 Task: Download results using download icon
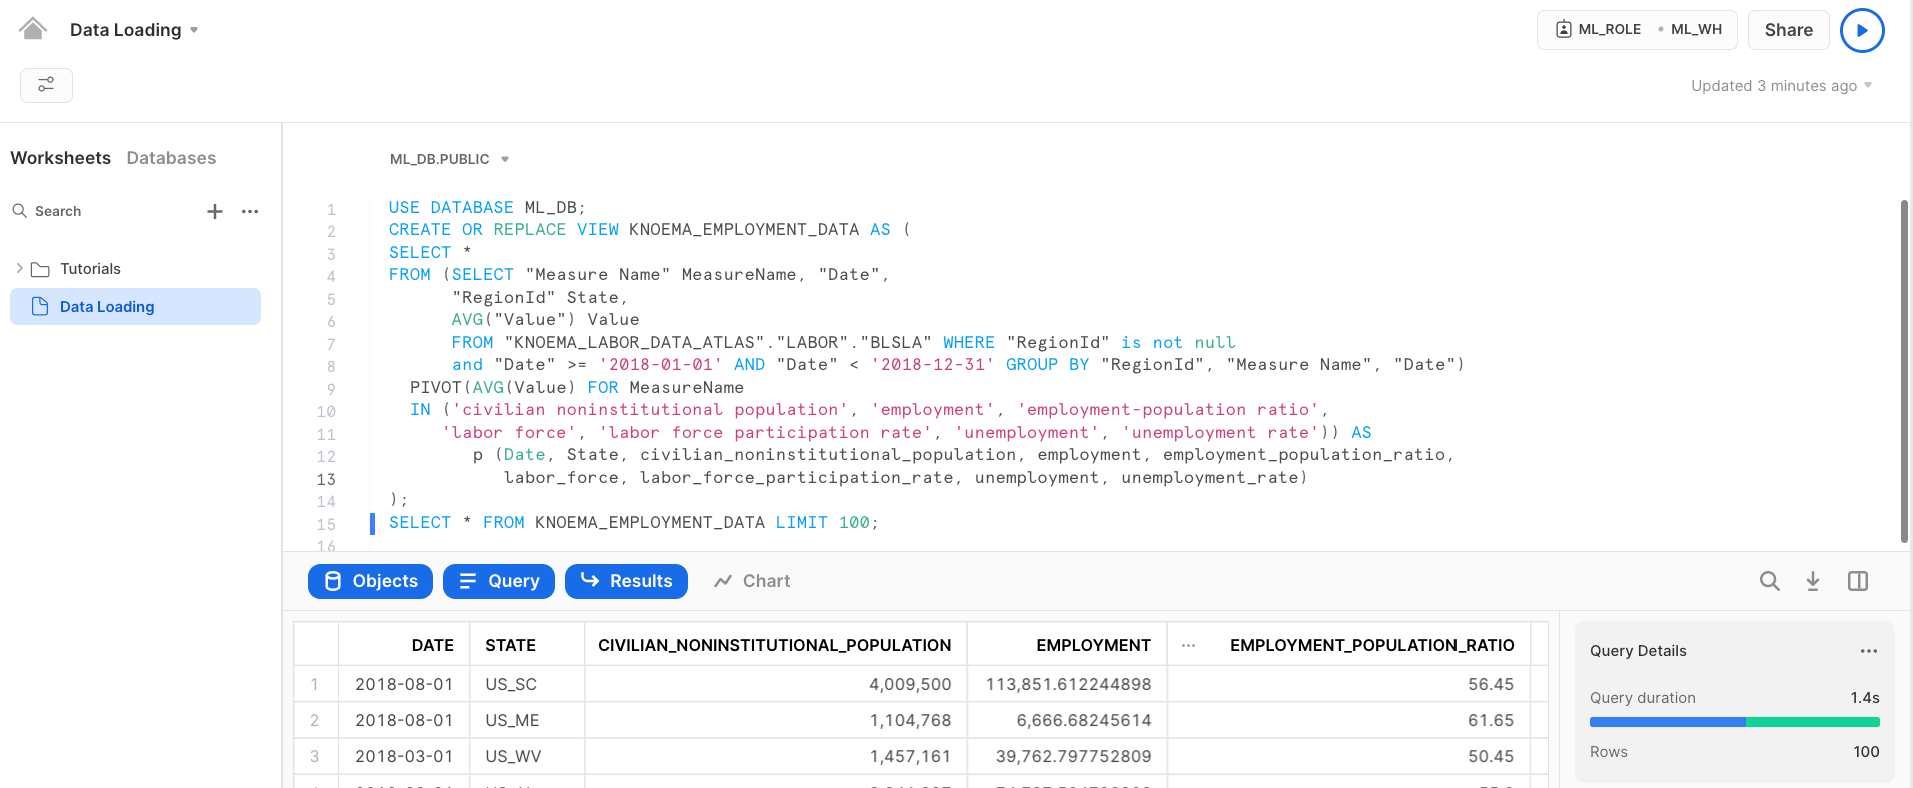pos(1812,581)
